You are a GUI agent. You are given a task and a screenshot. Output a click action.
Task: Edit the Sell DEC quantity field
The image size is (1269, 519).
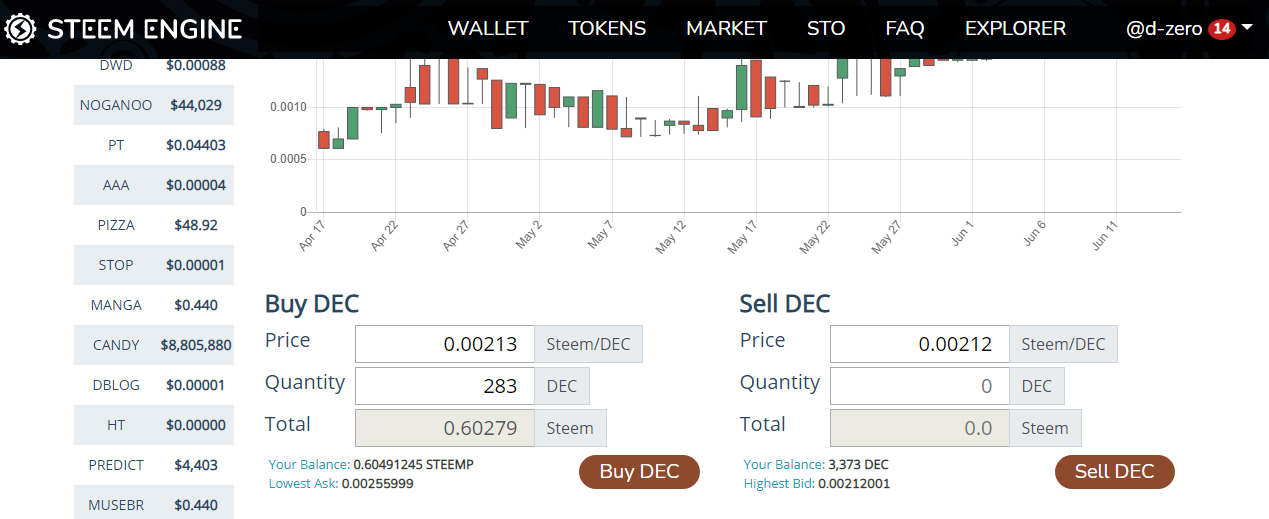click(x=920, y=386)
